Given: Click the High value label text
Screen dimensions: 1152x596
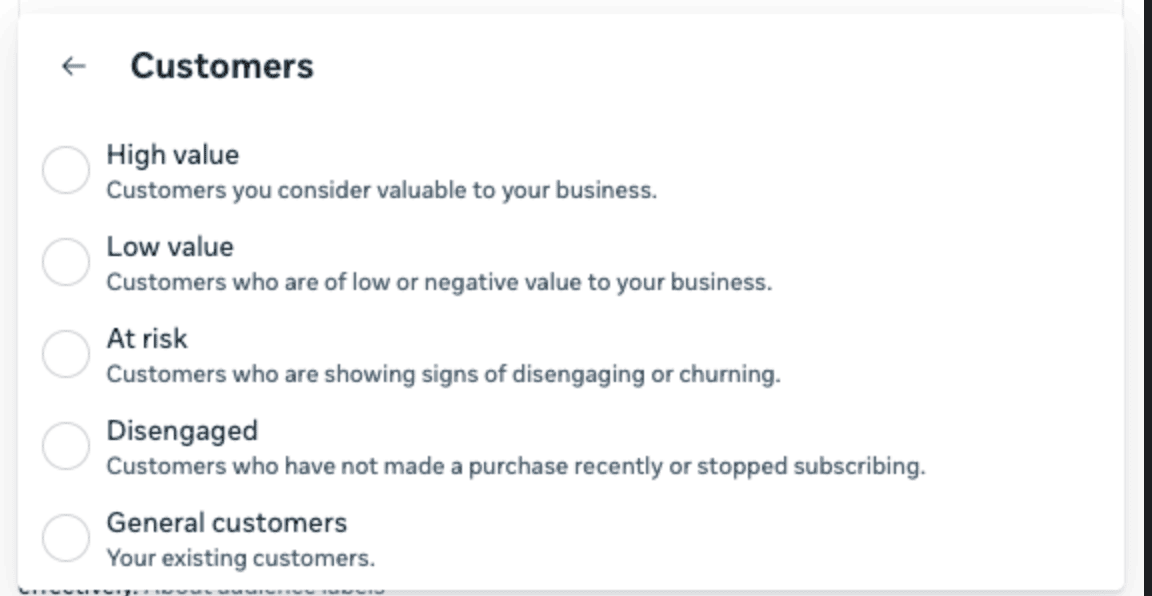Looking at the screenshot, I should pos(173,155).
